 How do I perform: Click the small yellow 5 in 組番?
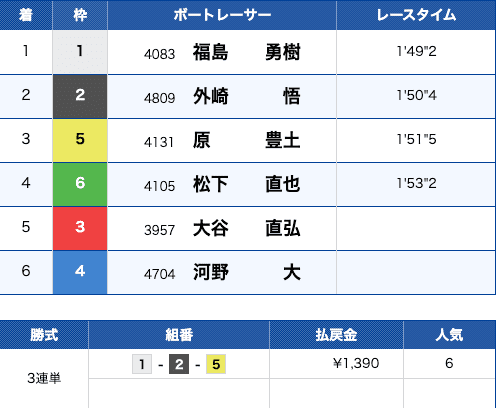pyautogui.click(x=216, y=364)
